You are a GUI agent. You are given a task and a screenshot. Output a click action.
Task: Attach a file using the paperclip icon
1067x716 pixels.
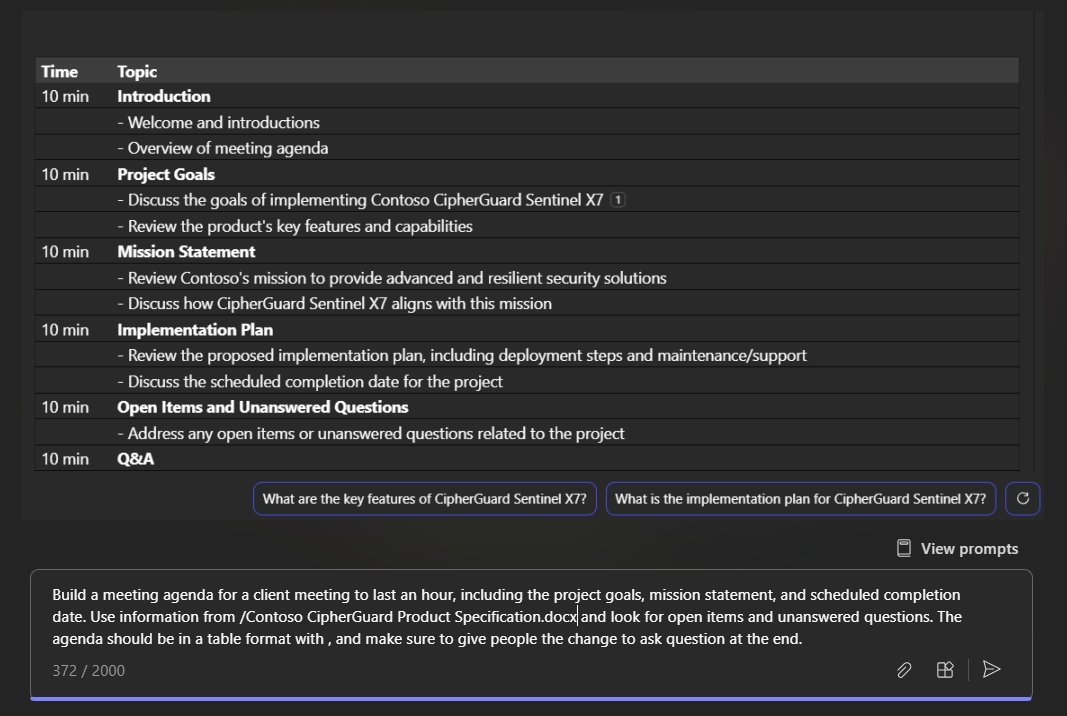904,670
